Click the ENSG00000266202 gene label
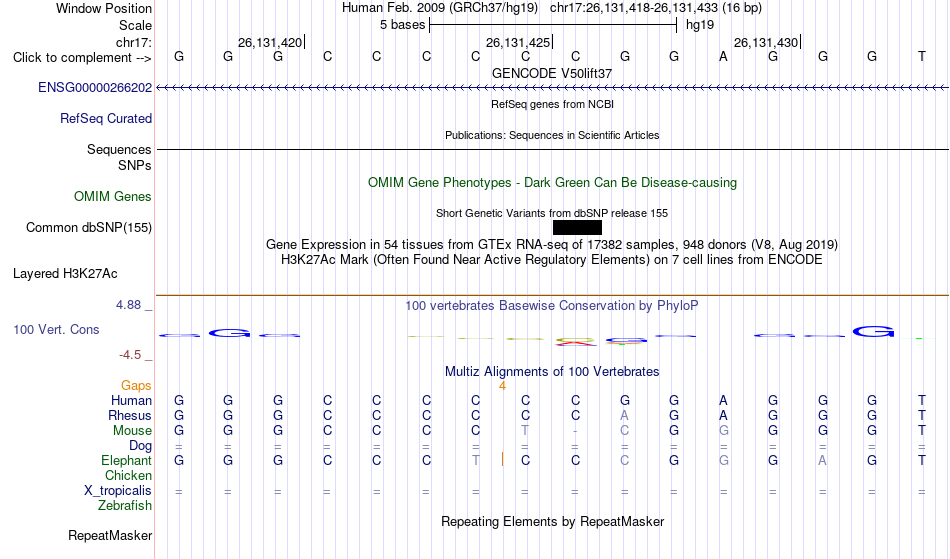Image resolution: width=950 pixels, height=559 pixels. (x=95, y=87)
